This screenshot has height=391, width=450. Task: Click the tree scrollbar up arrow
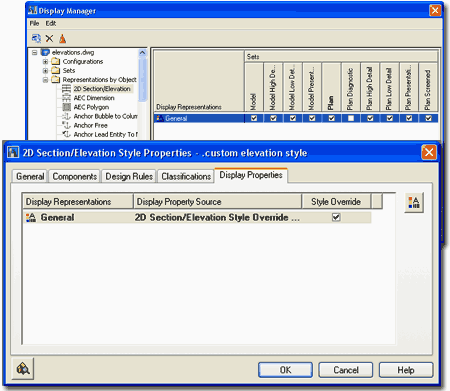(142, 53)
